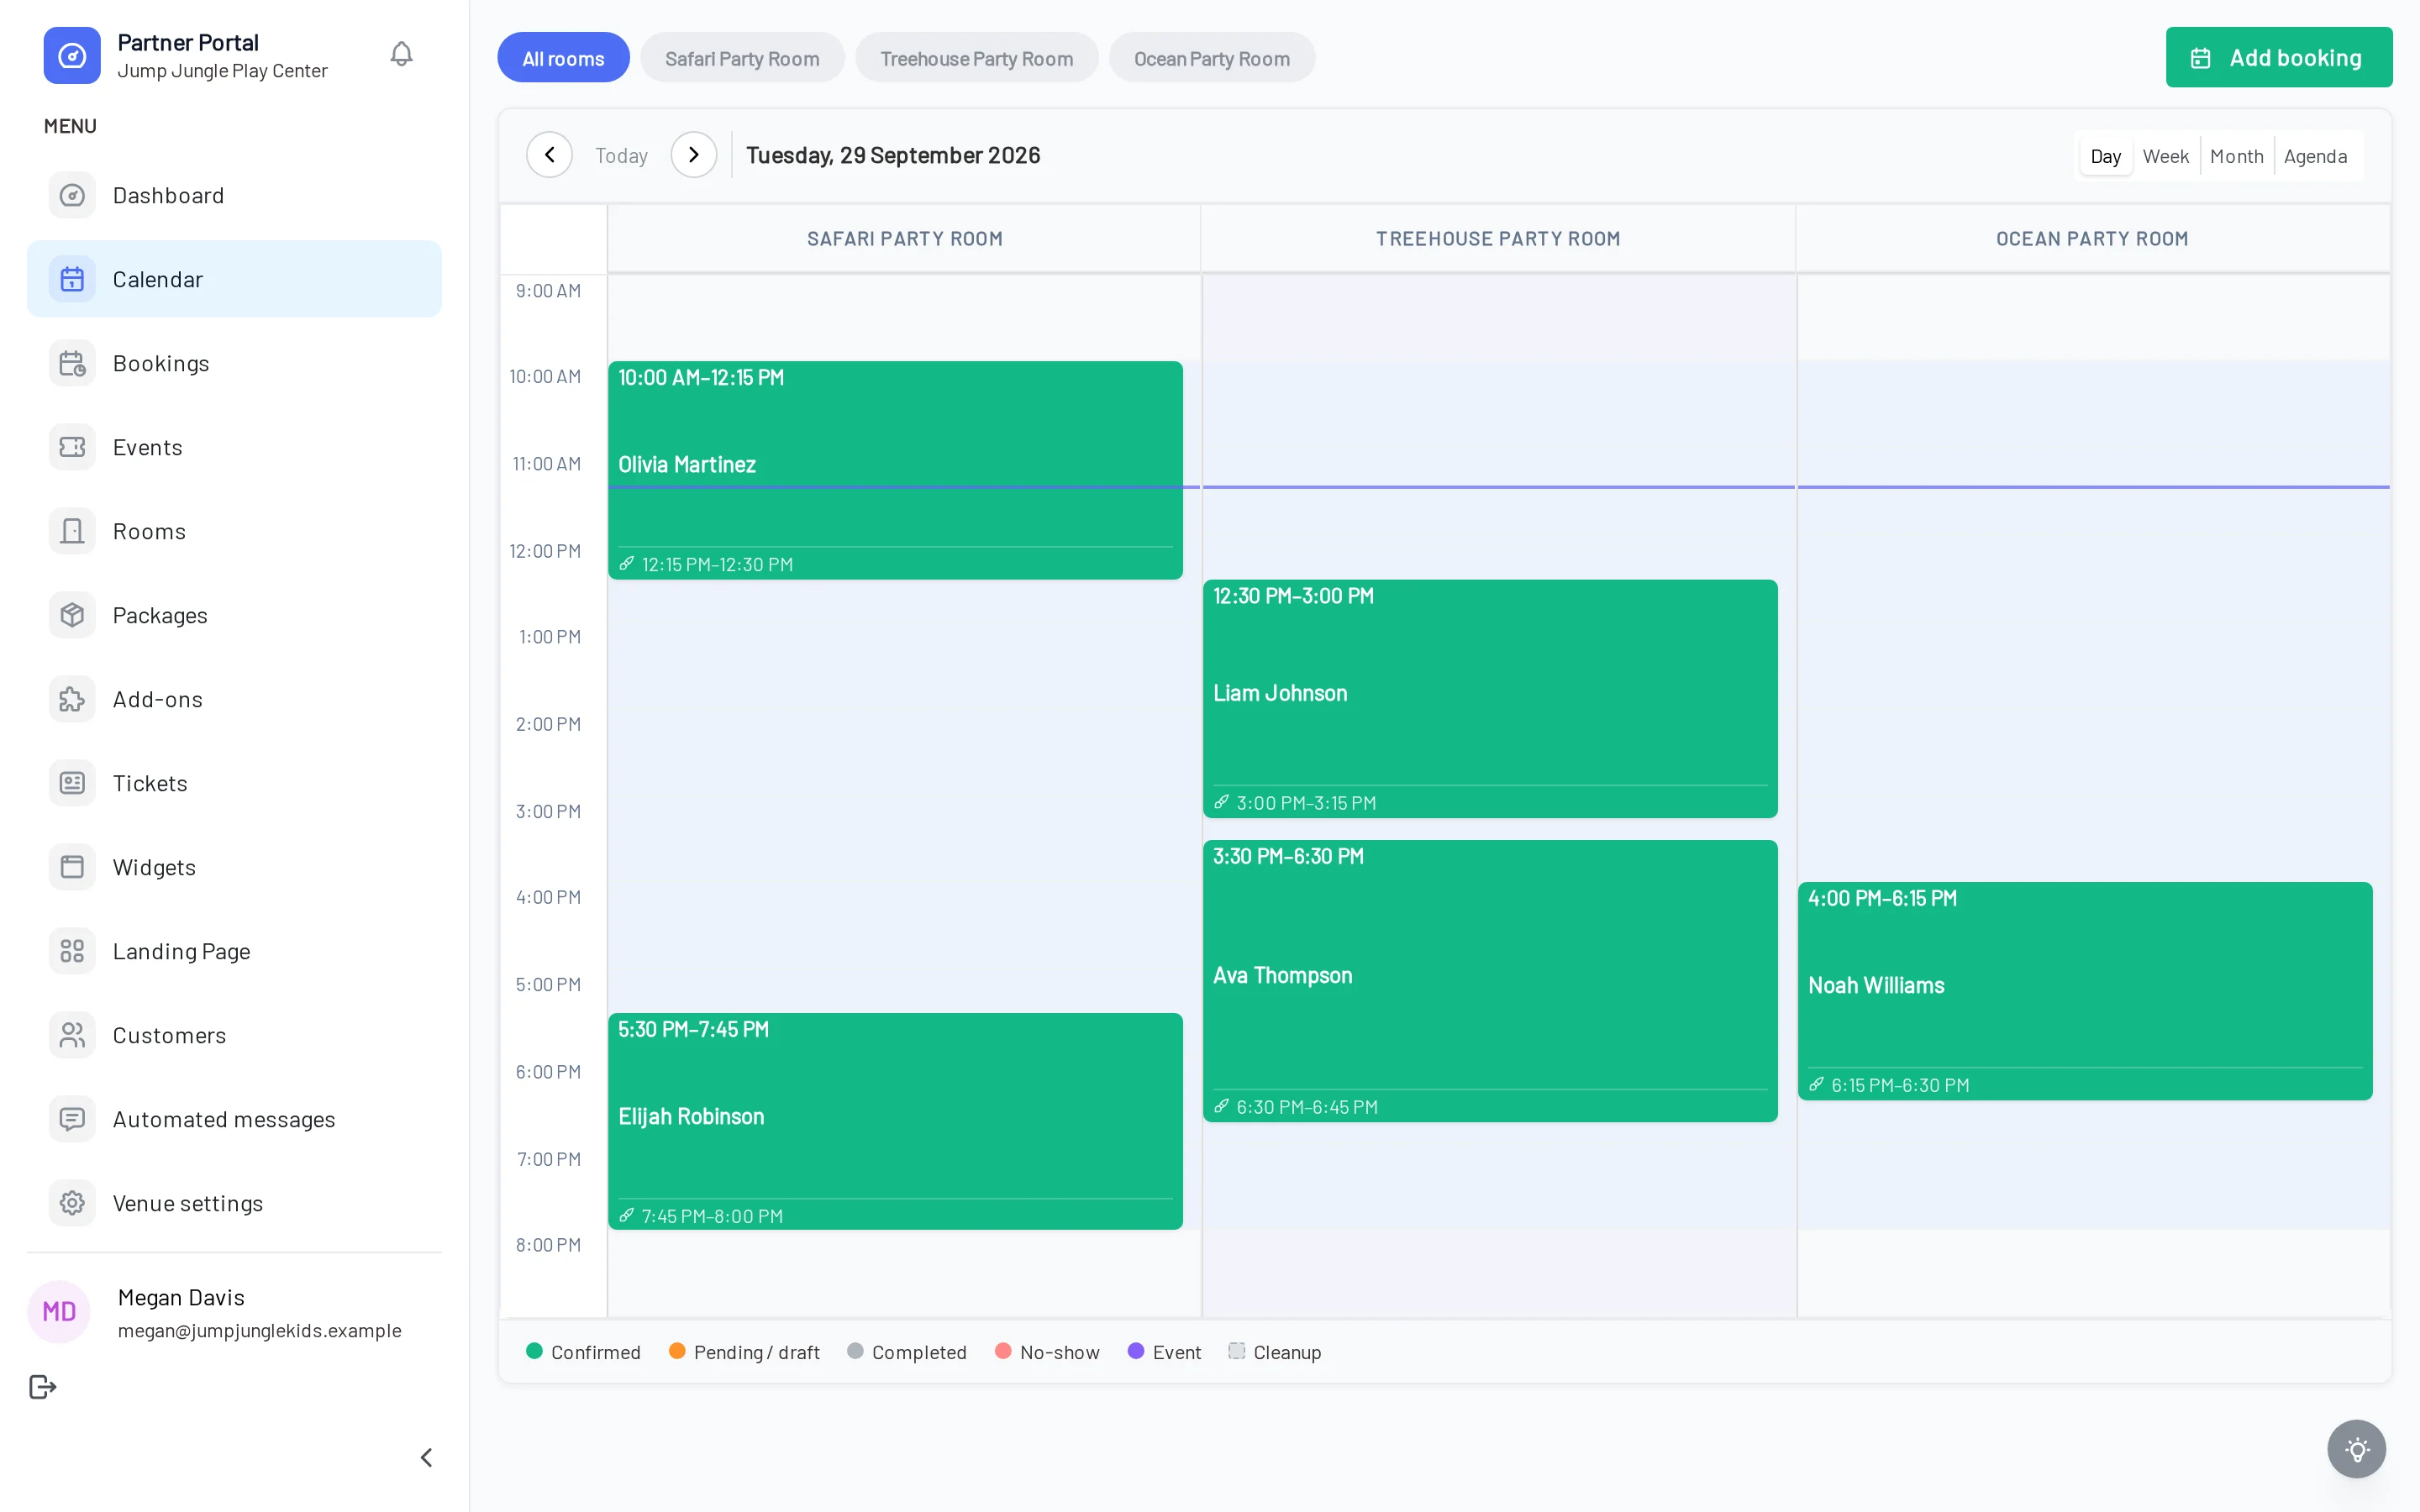Click the Add-ons puzzle icon
Viewport: 2420px width, 1512px height.
point(72,699)
